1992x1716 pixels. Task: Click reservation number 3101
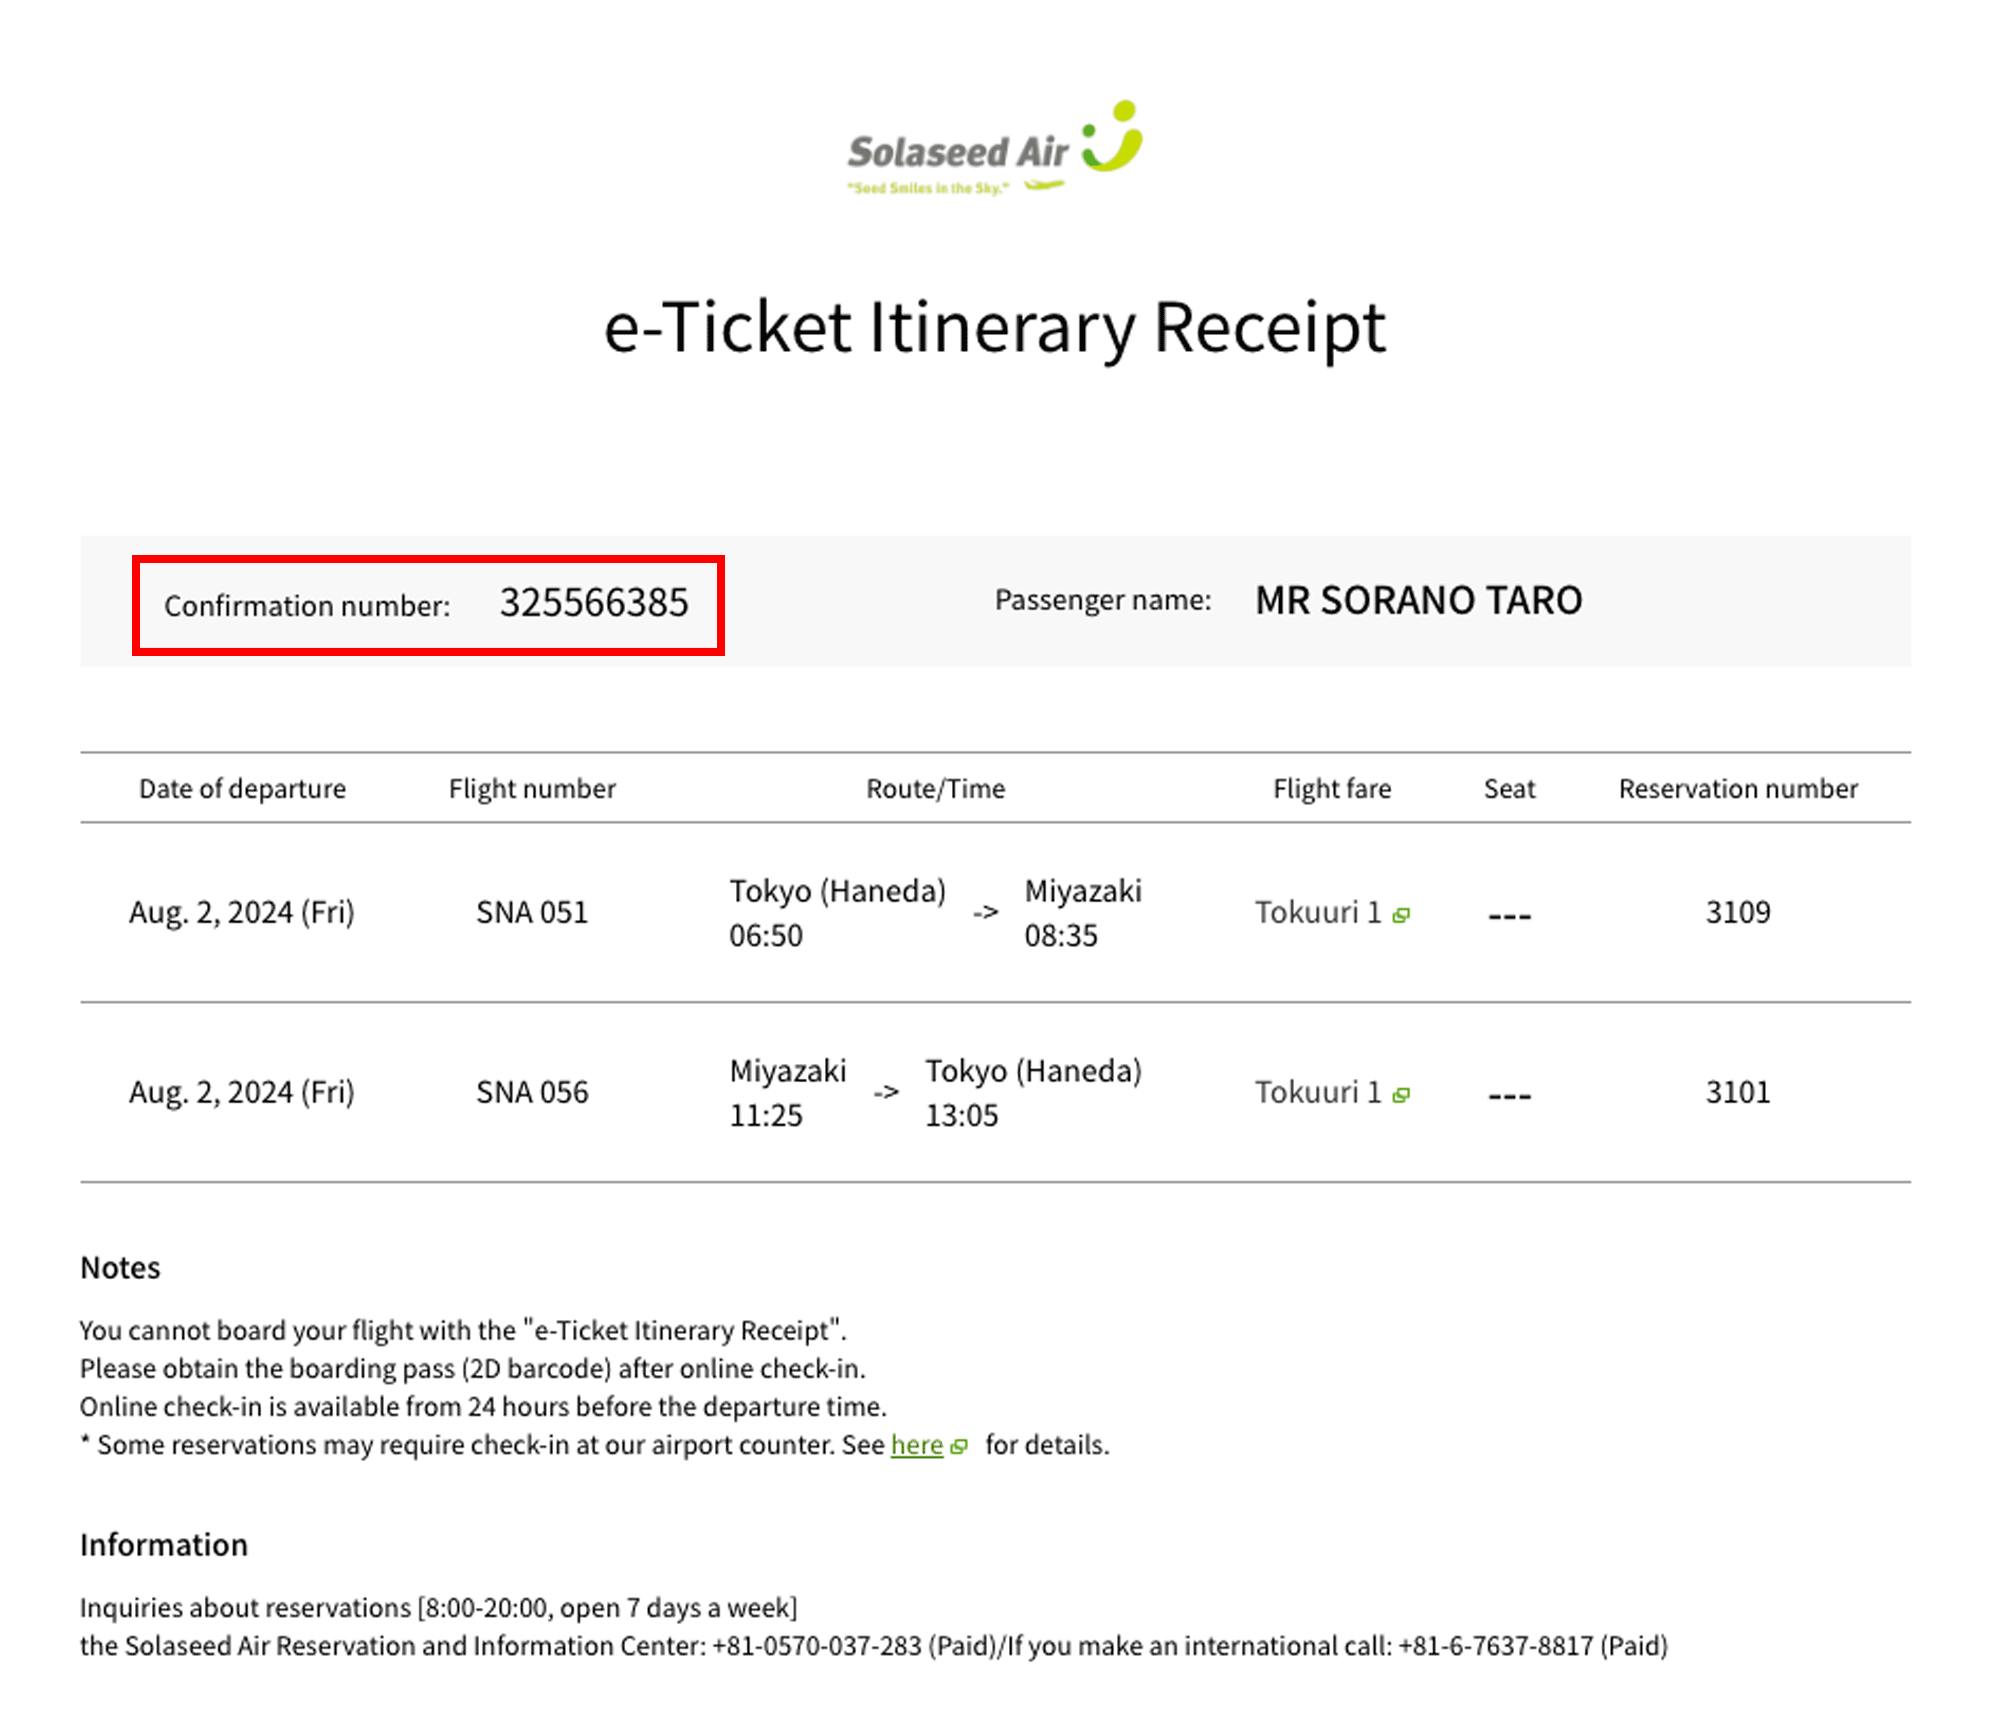point(1737,1092)
